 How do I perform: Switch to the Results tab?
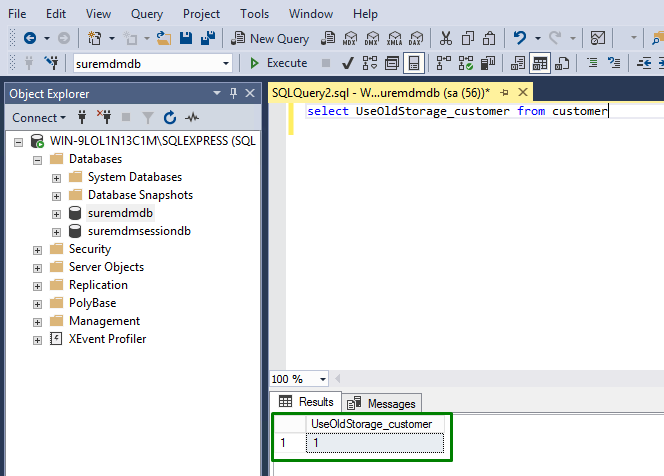point(306,401)
